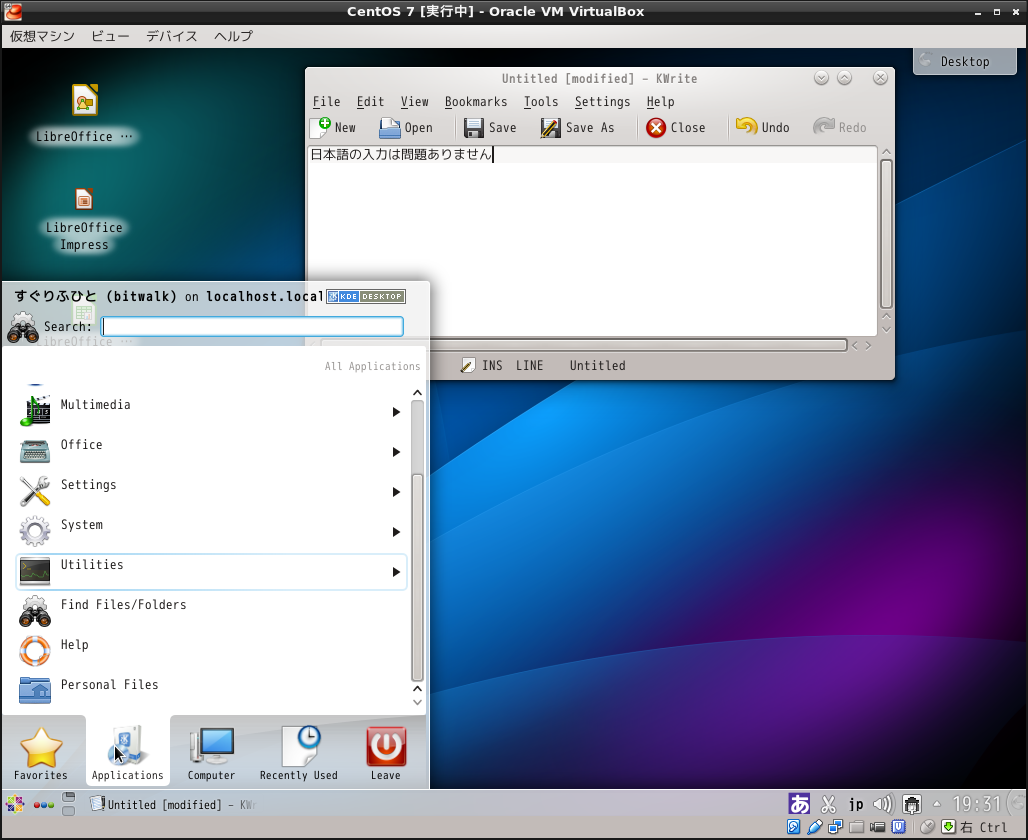Toggle INS insert mode in the status bar
Viewport: 1028px width, 840px height.
(x=495, y=366)
